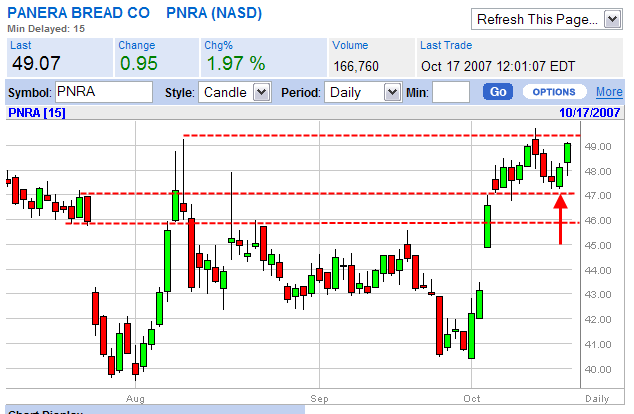This screenshot has height=414, width=634.
Task: Open the More link
Action: coord(609,92)
